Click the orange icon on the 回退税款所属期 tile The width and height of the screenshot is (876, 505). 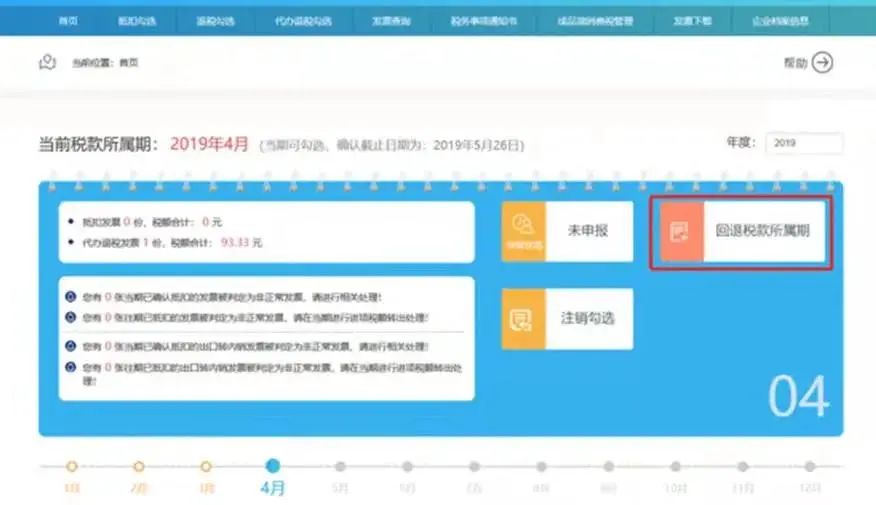680,231
